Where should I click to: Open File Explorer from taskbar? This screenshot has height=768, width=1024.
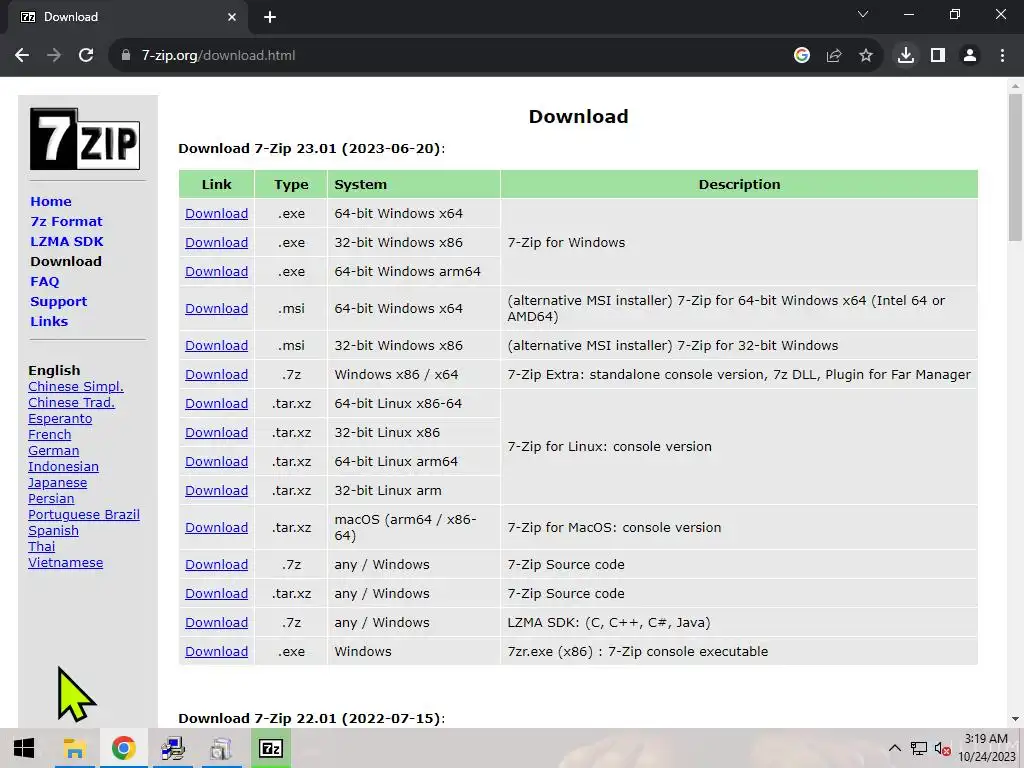click(x=74, y=748)
